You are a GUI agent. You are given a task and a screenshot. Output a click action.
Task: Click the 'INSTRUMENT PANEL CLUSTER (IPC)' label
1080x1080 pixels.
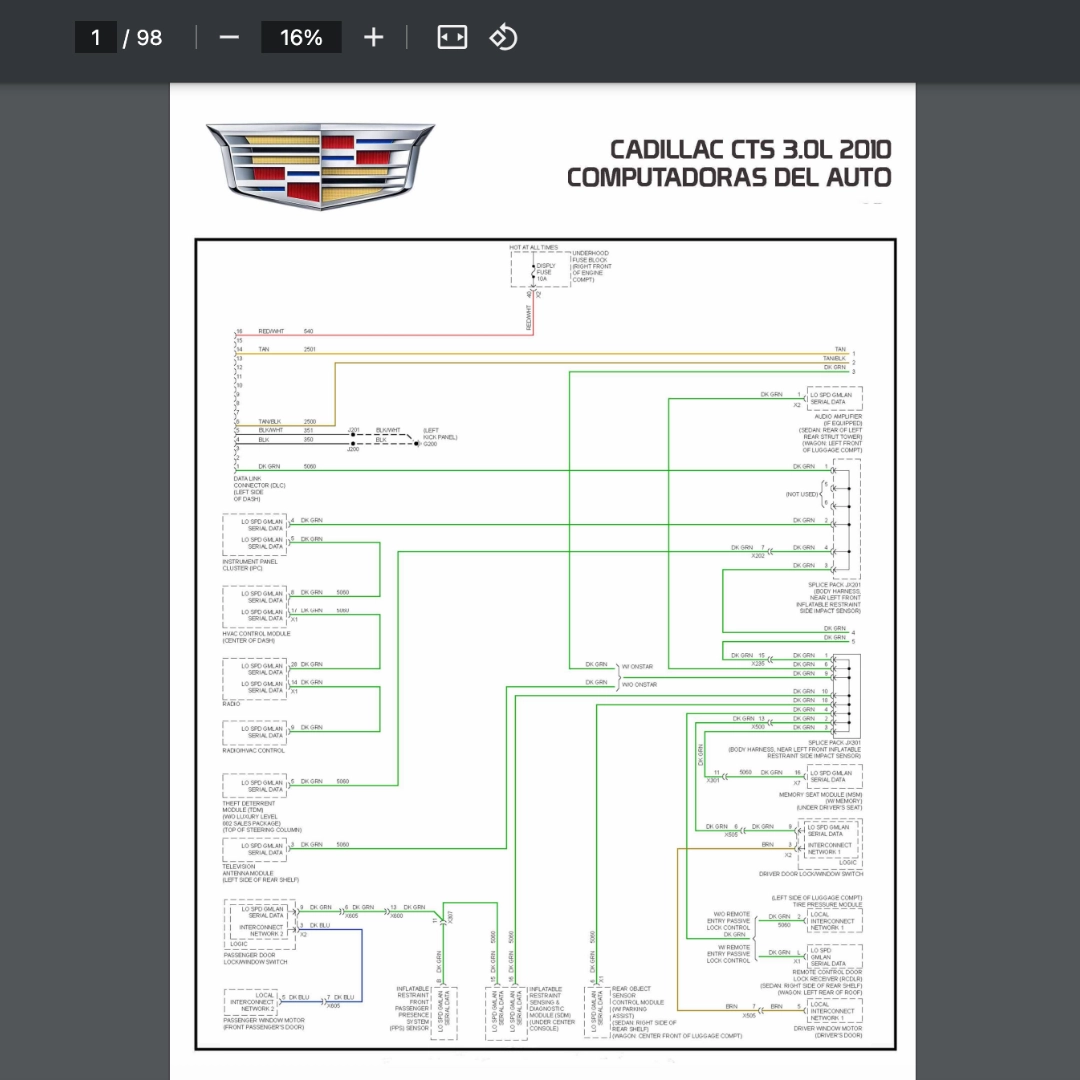250,565
